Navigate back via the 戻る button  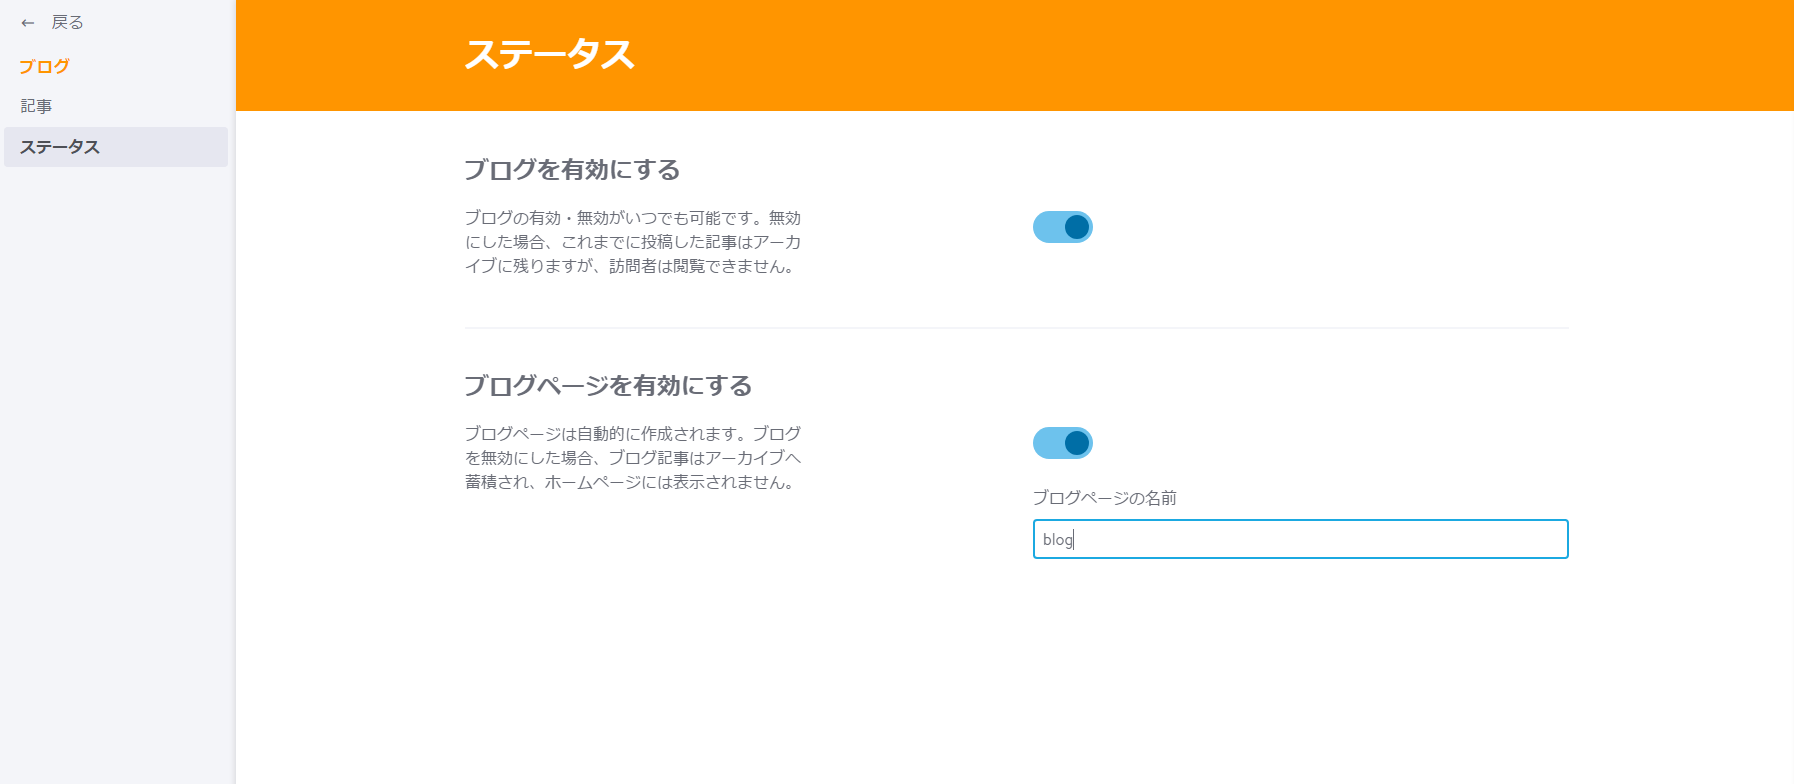point(64,22)
